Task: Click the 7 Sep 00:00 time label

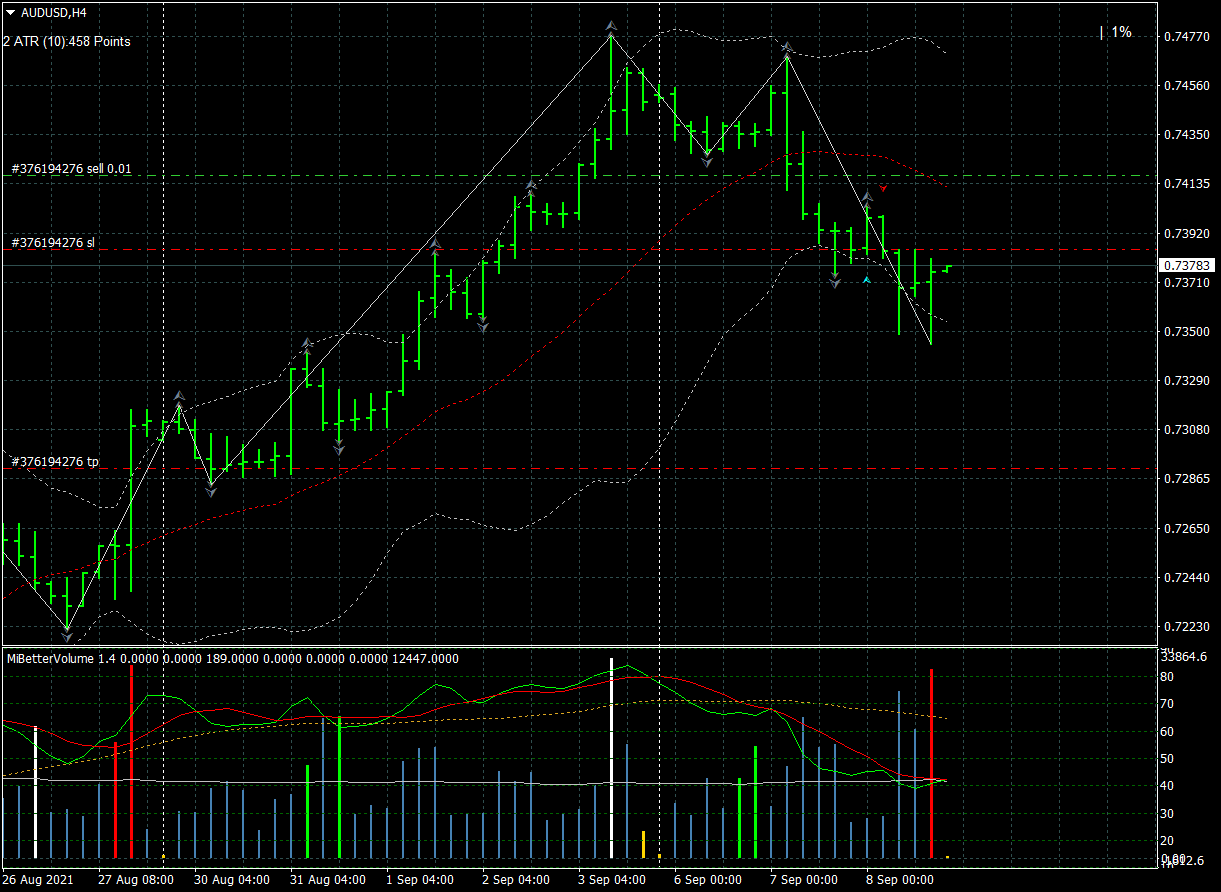Action: (x=804, y=880)
